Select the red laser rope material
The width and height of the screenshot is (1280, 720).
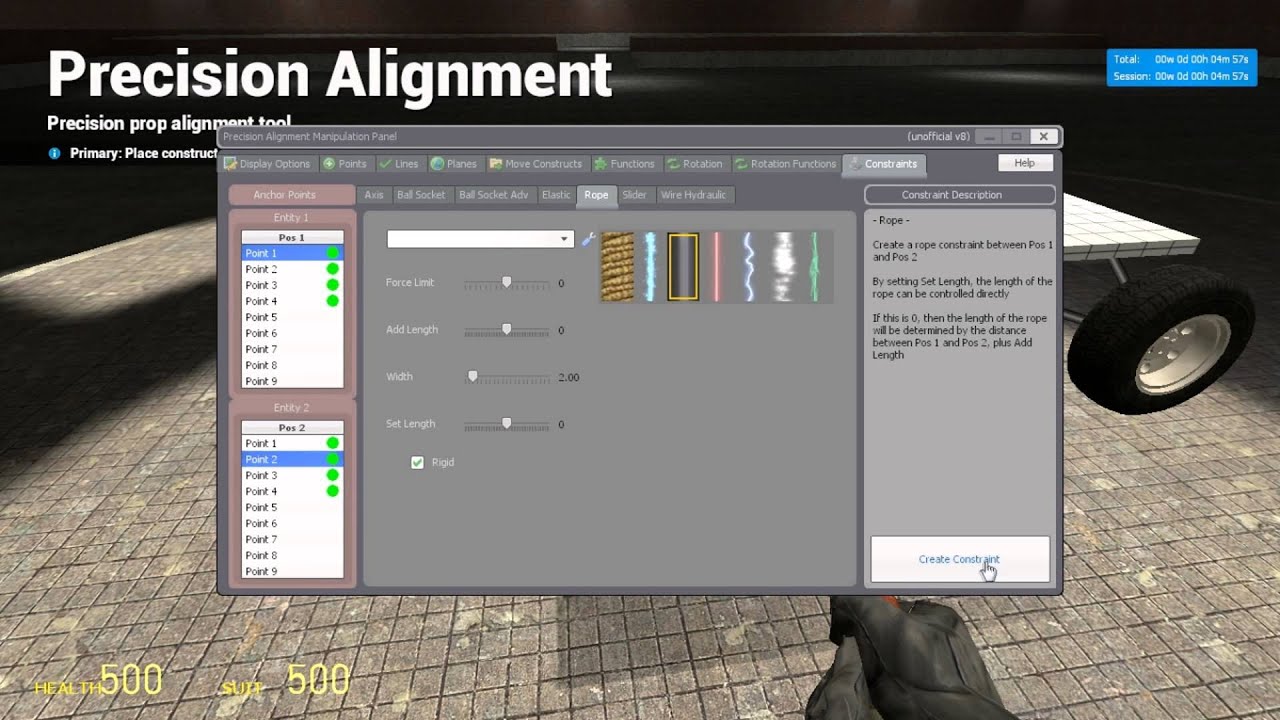pyautogui.click(x=716, y=267)
